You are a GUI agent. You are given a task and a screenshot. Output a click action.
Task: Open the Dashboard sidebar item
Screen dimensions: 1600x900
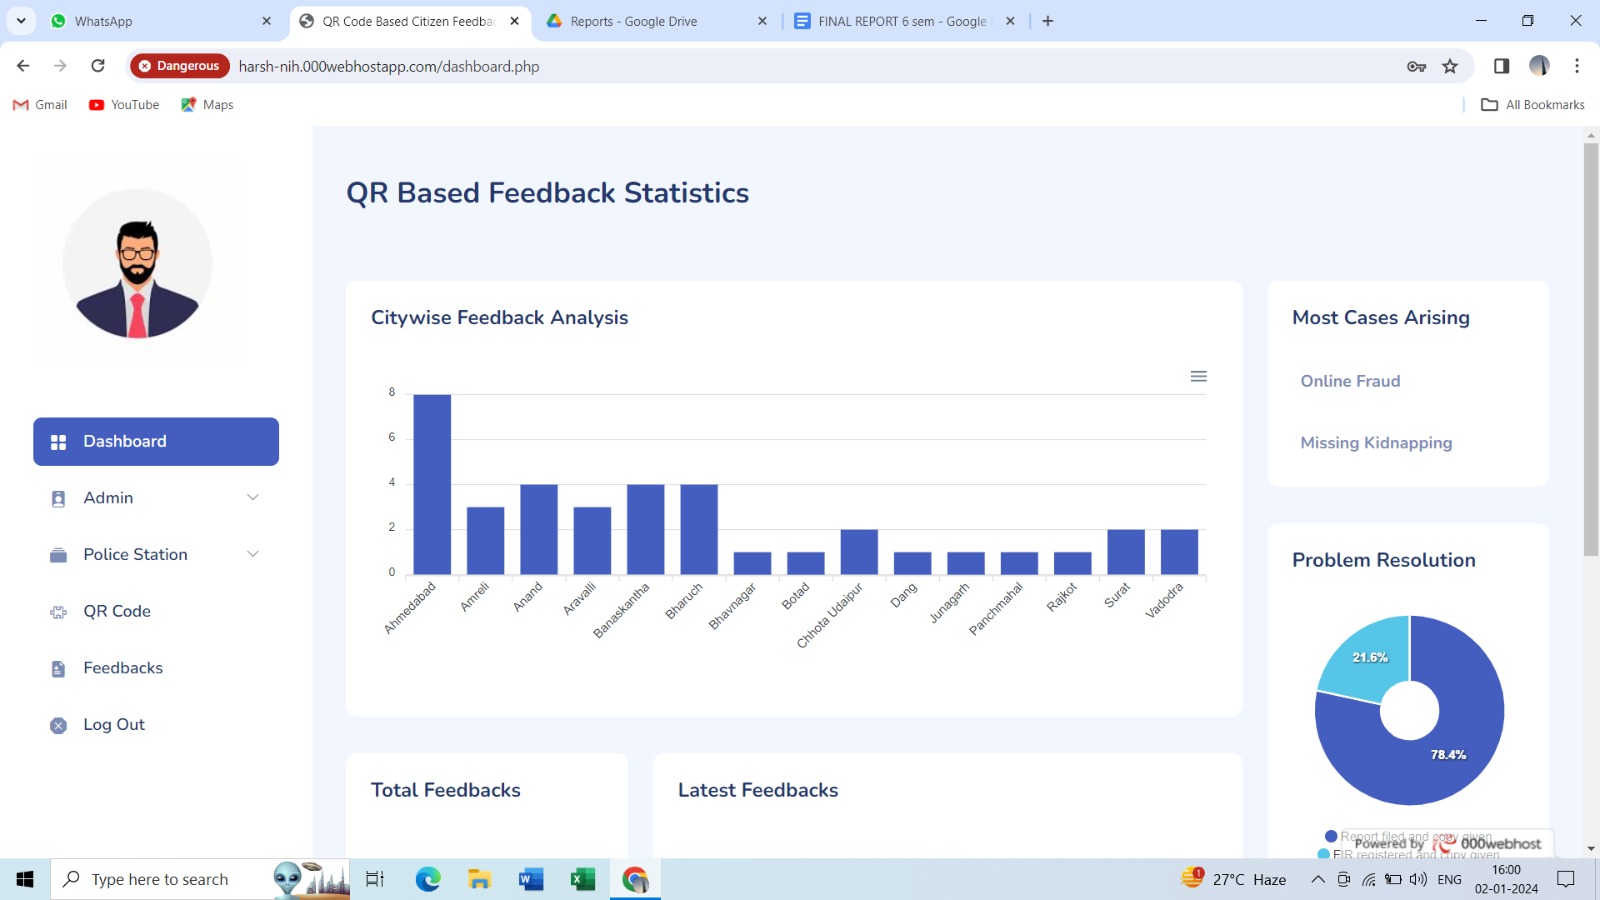[156, 442]
